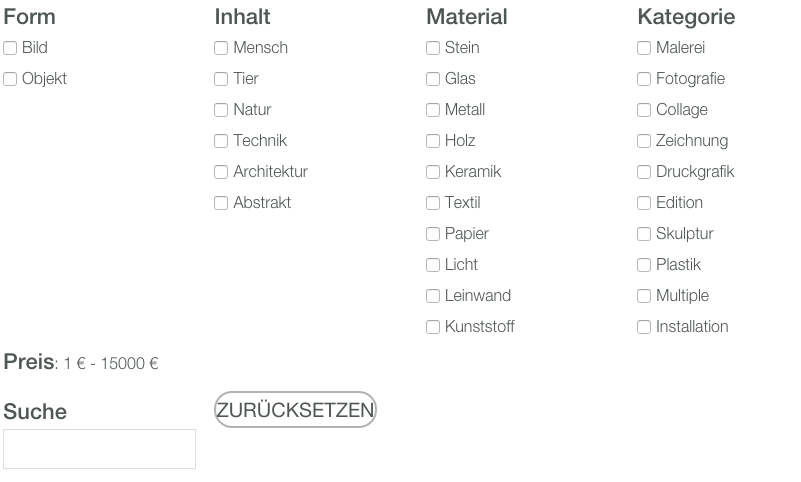The height and width of the screenshot is (482, 801).
Task: Enable the Objekt form filter
Action: coord(10,79)
